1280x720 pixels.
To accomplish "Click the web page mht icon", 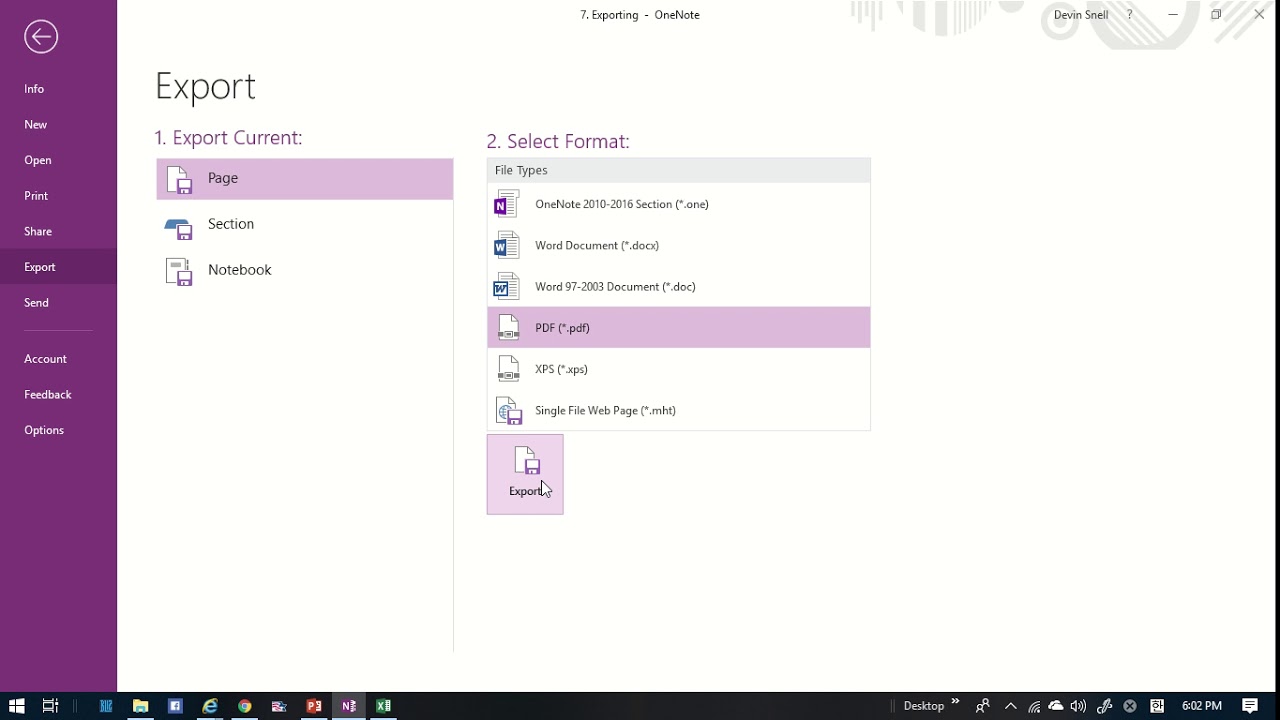I will click(x=508, y=410).
